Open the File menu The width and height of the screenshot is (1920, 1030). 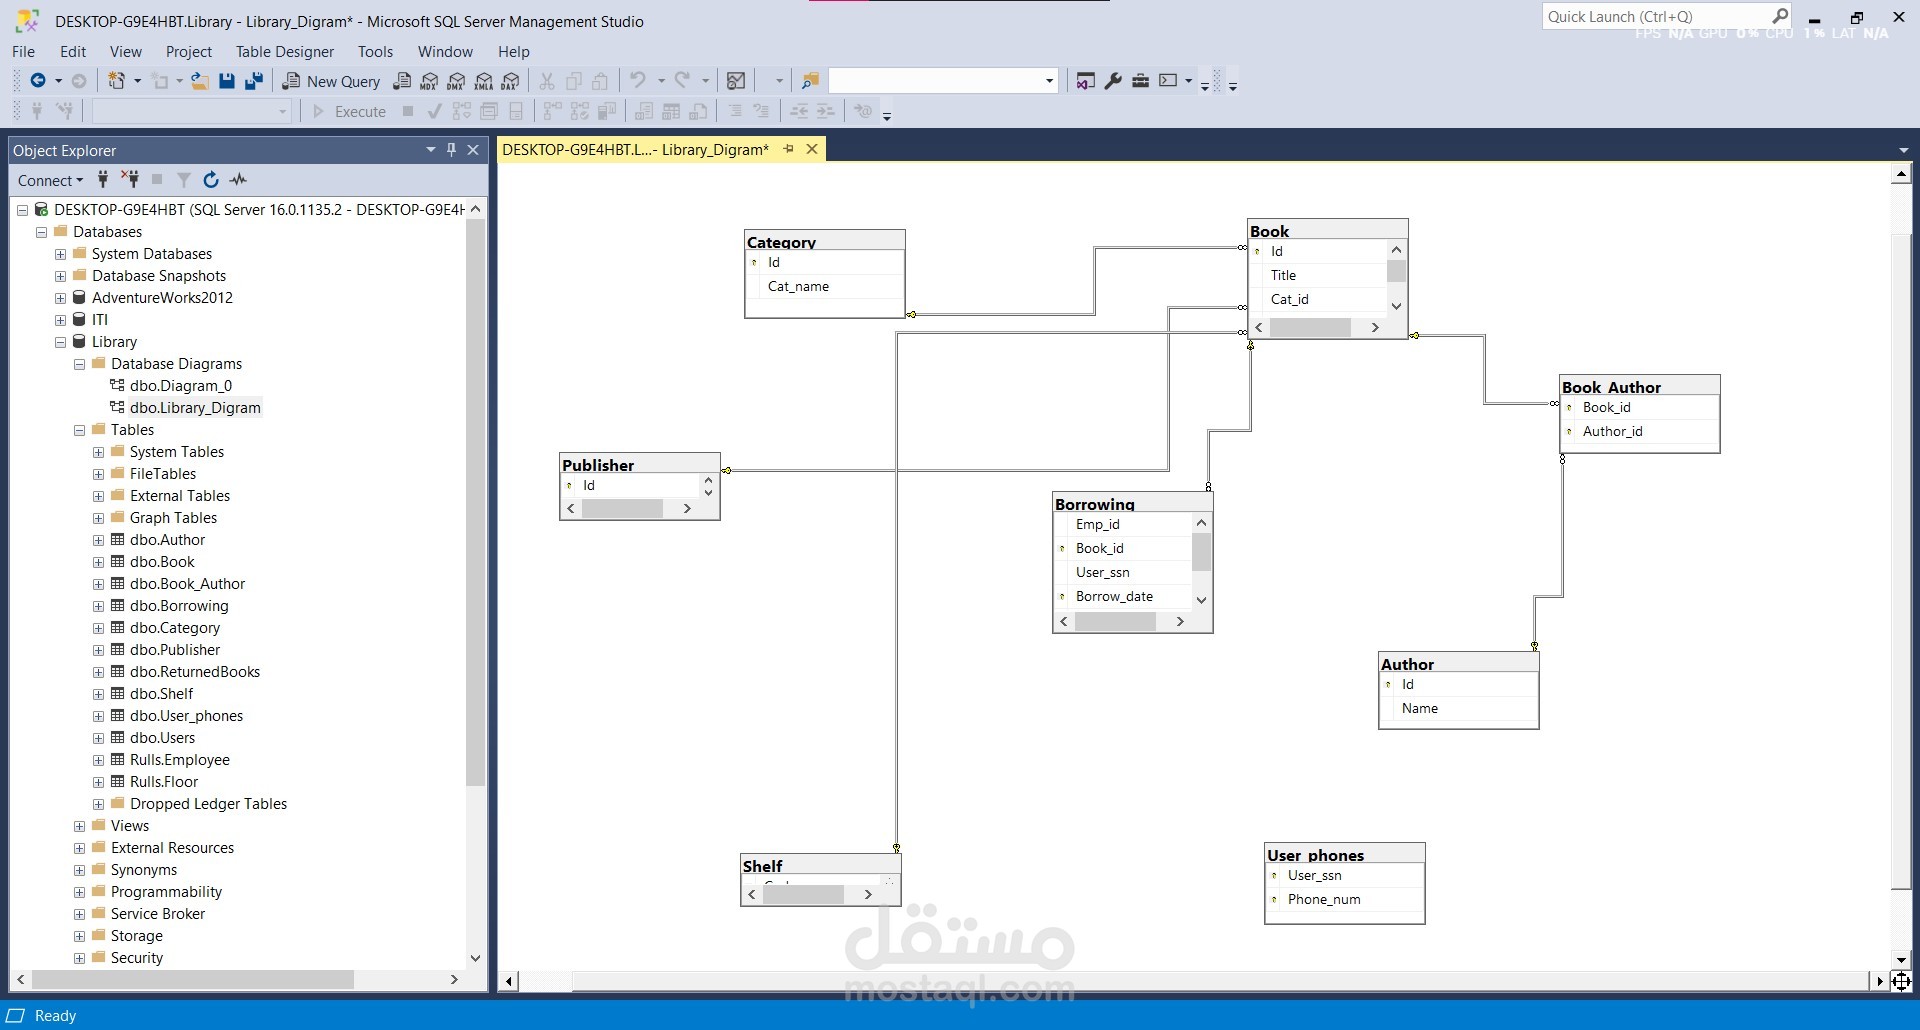23,51
